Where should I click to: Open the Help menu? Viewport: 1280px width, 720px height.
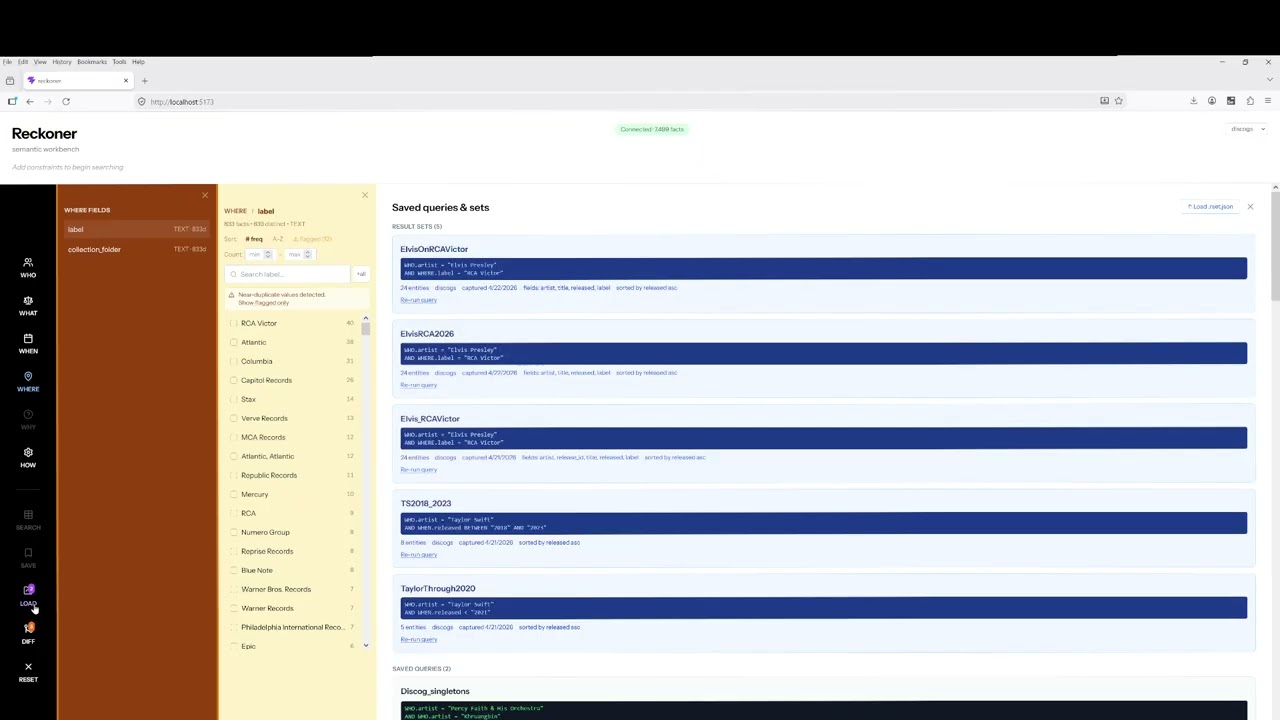[x=138, y=62]
